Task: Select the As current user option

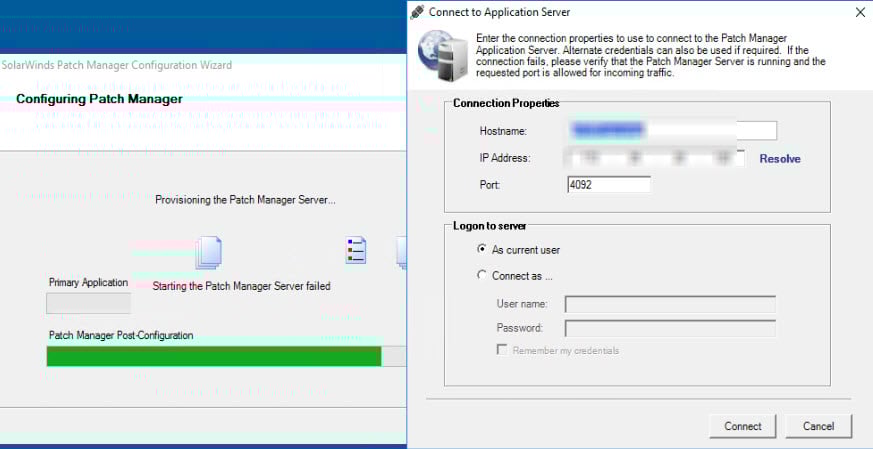Action: 482,250
